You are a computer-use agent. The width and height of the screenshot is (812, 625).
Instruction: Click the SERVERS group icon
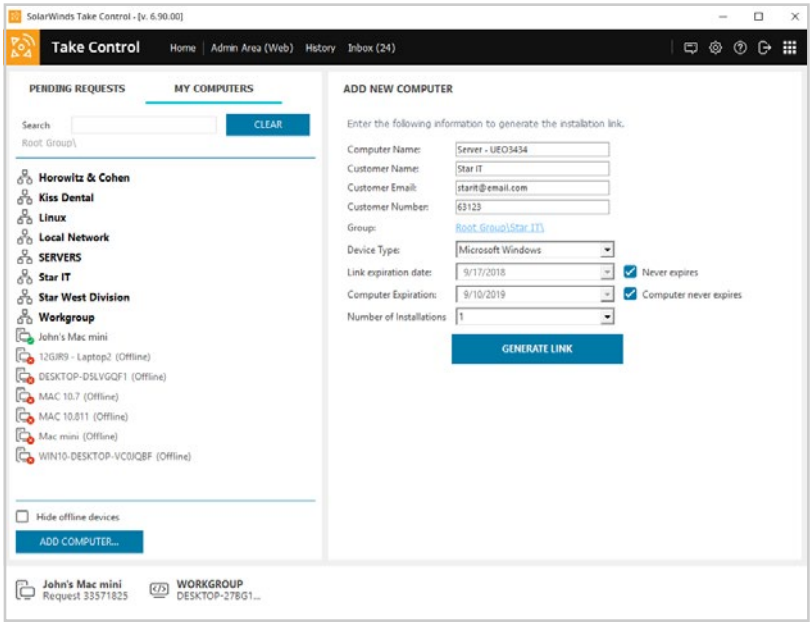pyautogui.click(x=24, y=257)
